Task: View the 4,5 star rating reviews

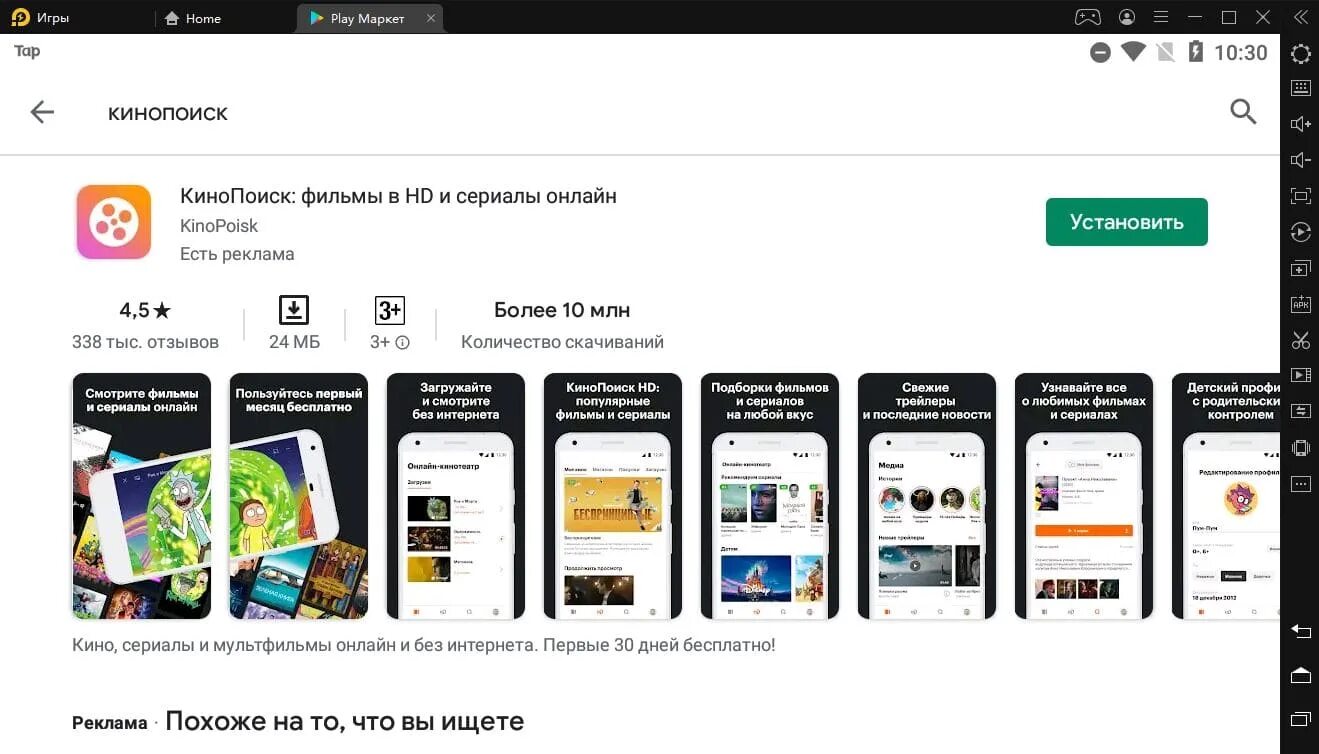Action: coord(145,310)
